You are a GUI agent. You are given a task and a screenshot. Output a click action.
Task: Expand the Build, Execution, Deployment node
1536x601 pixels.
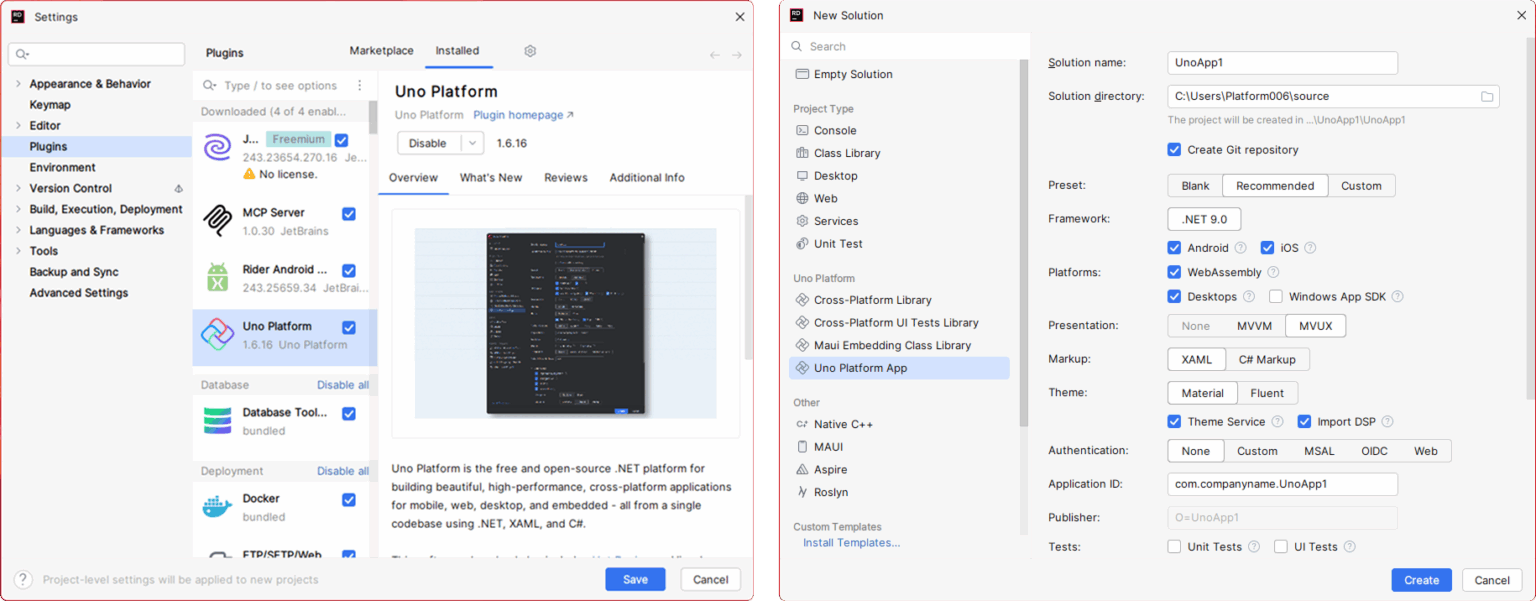(18, 210)
